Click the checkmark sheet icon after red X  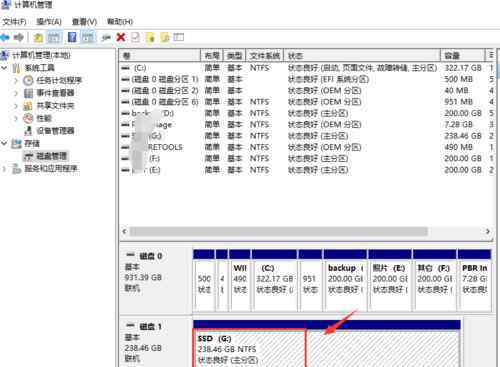(135, 37)
